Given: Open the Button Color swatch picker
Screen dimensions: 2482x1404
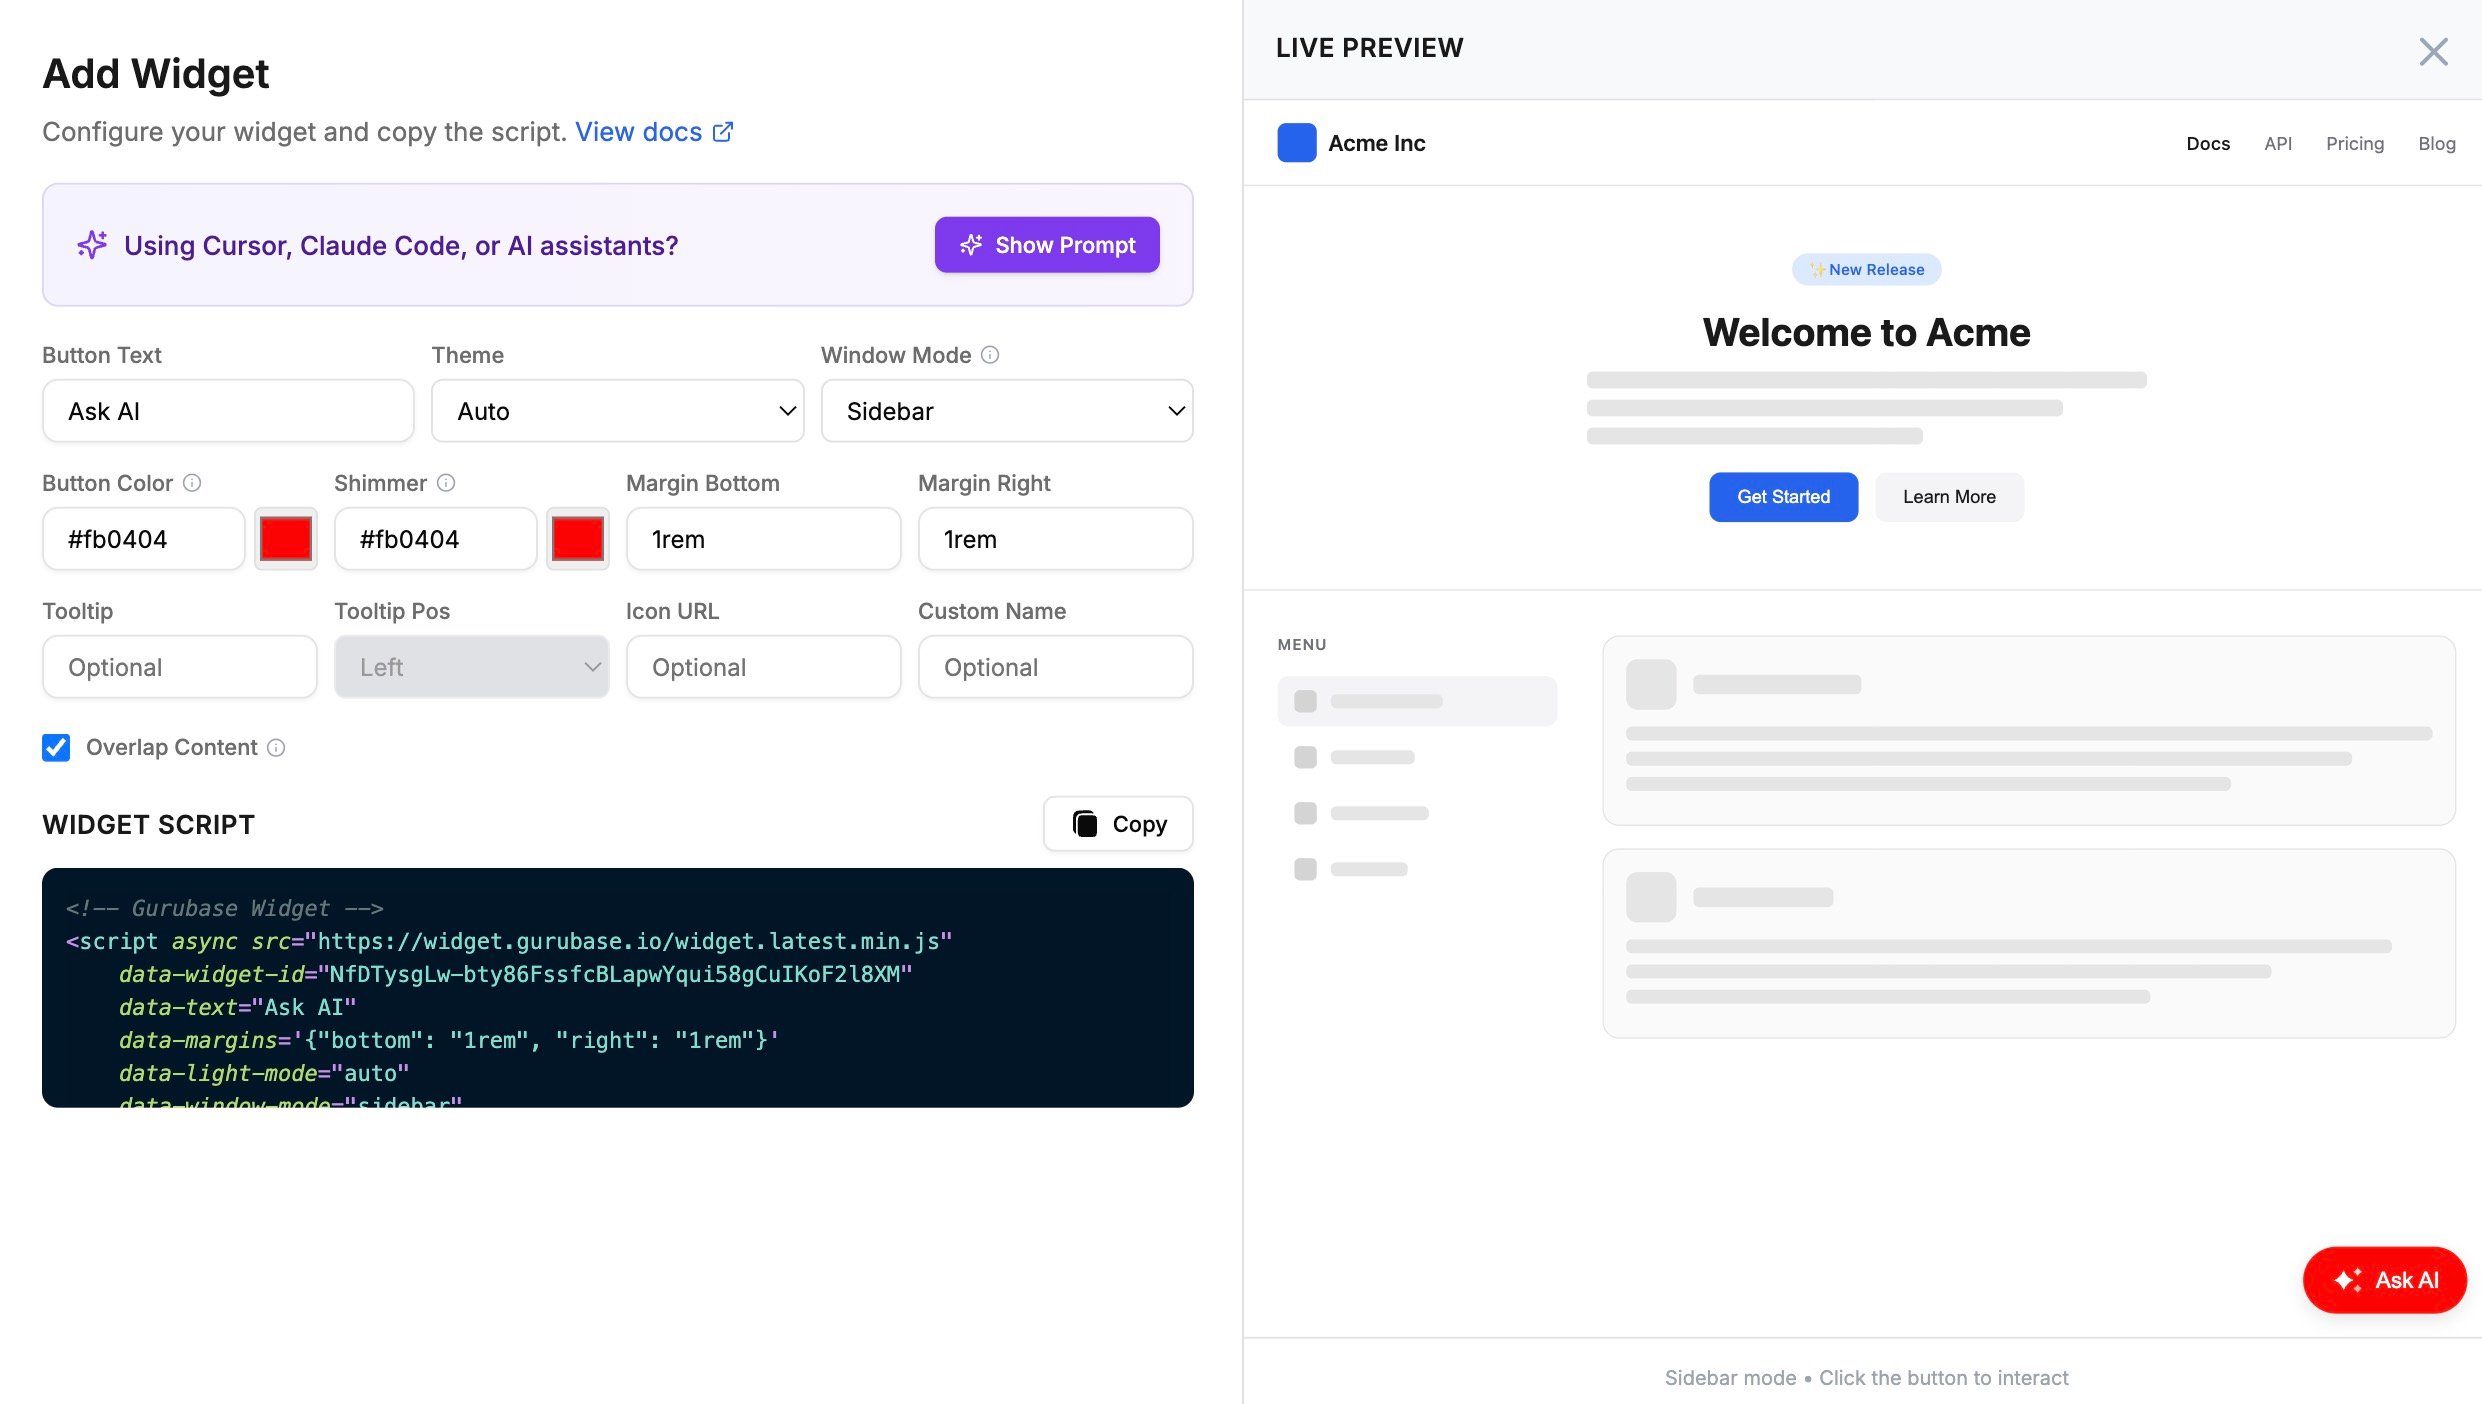Looking at the screenshot, I should coord(286,539).
